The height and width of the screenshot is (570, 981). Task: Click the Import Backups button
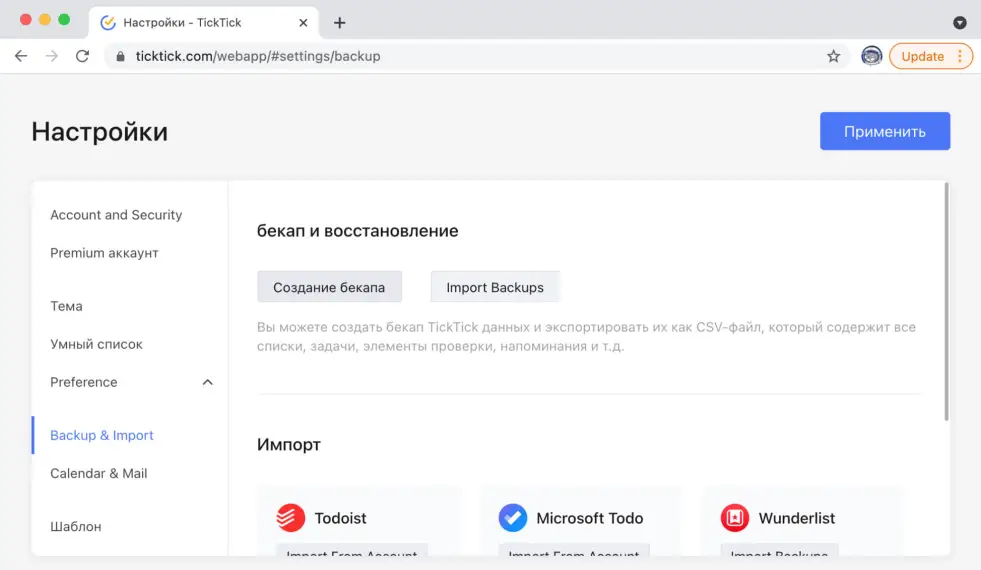point(495,287)
